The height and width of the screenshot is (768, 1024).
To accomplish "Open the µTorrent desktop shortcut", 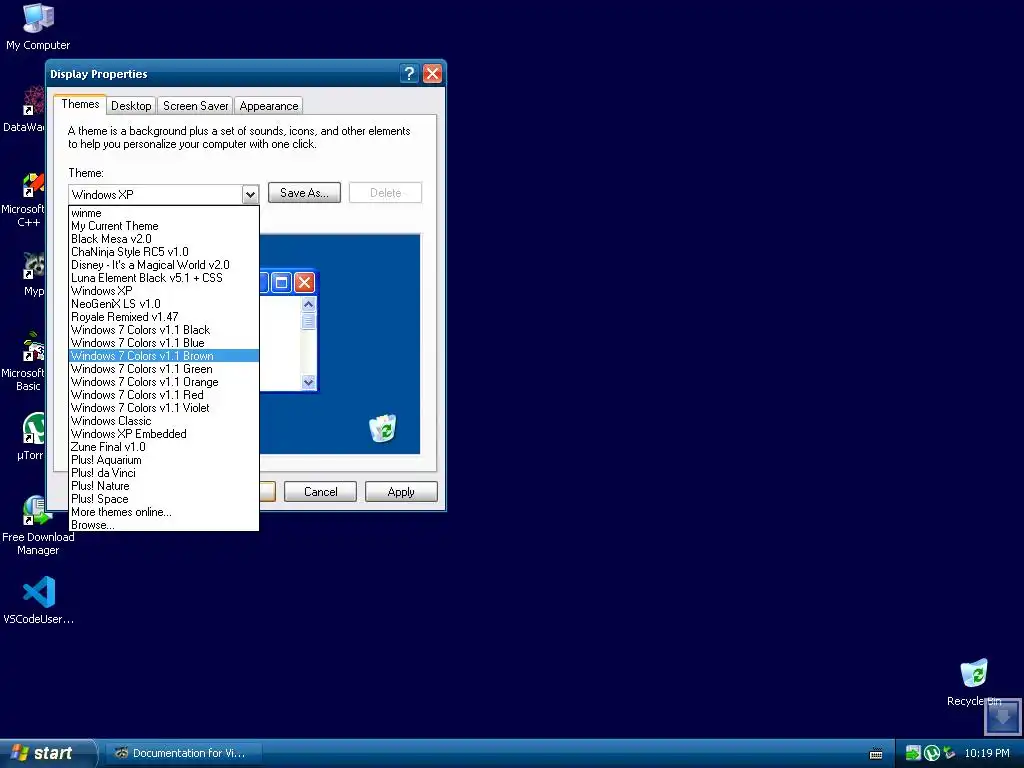I will click(31, 436).
